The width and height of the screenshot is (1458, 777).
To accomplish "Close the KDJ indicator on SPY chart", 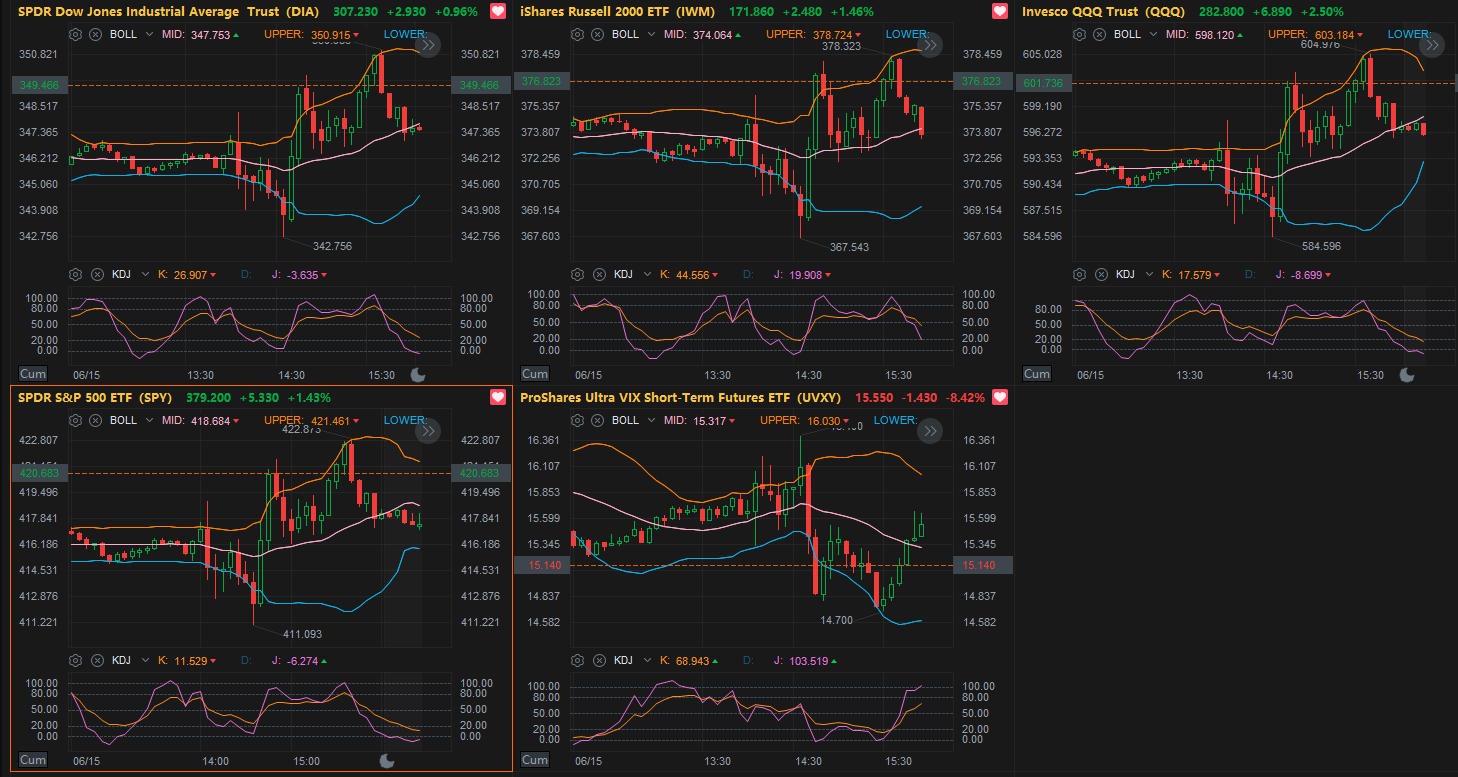I will click(97, 660).
